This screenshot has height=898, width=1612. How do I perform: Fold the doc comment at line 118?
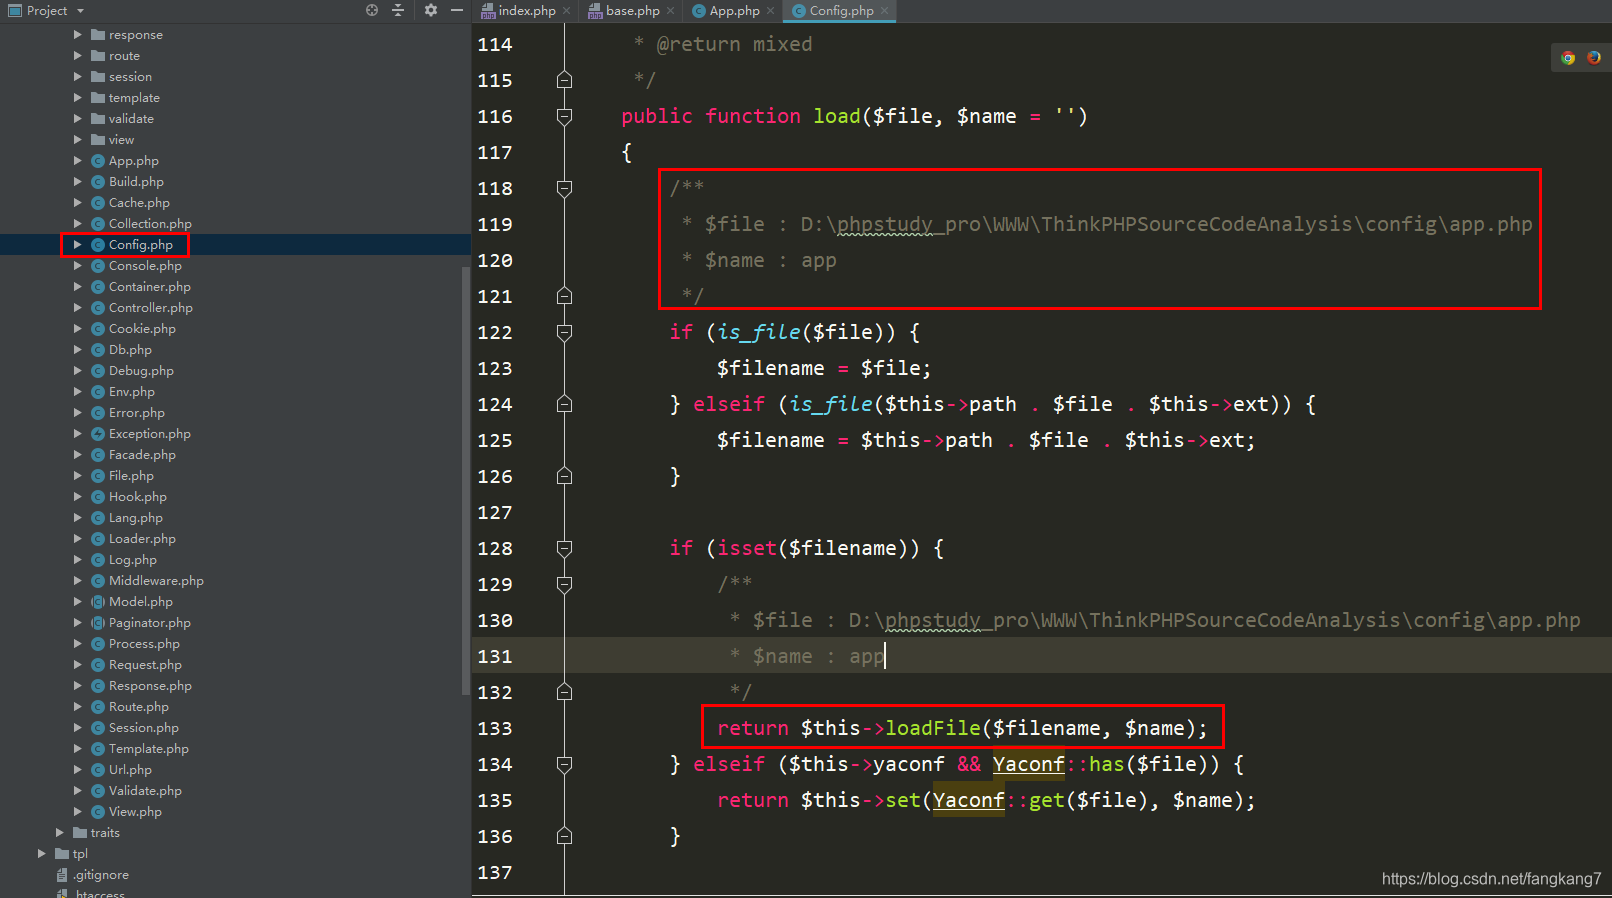564,189
